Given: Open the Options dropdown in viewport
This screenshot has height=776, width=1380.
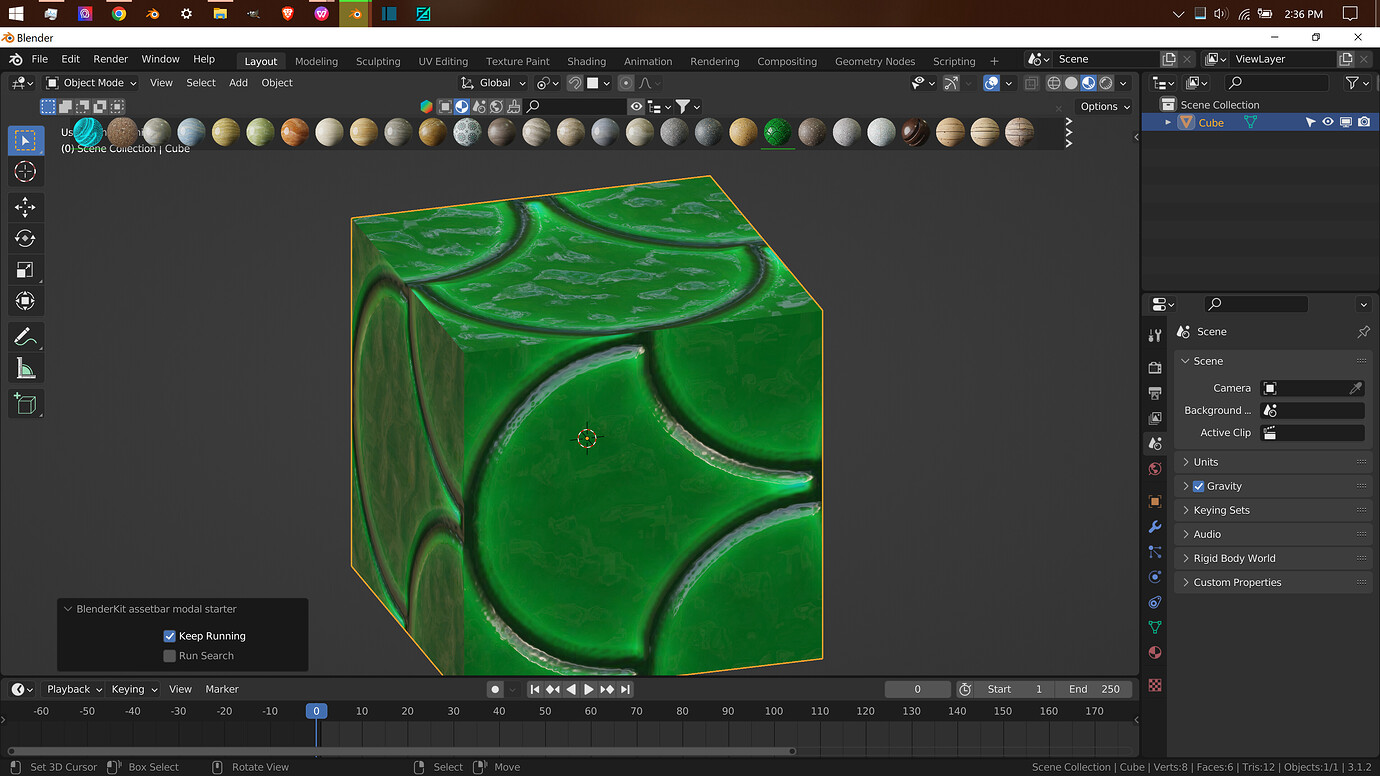Looking at the screenshot, I should tap(1104, 107).
